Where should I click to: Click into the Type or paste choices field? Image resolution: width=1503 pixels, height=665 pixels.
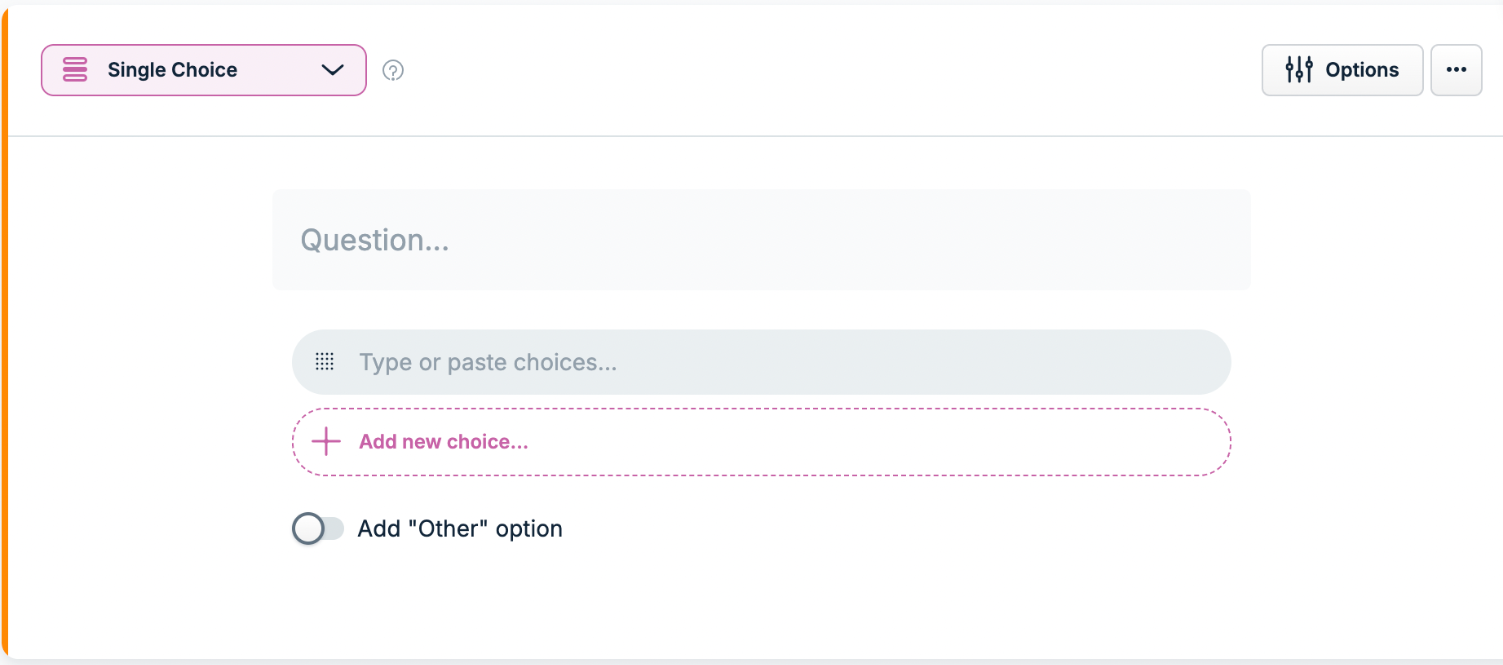tap(761, 362)
